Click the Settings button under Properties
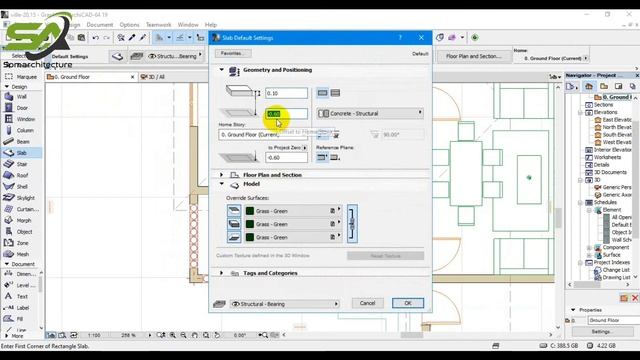Image resolution: width=640 pixels, height=360 pixels. [601, 331]
